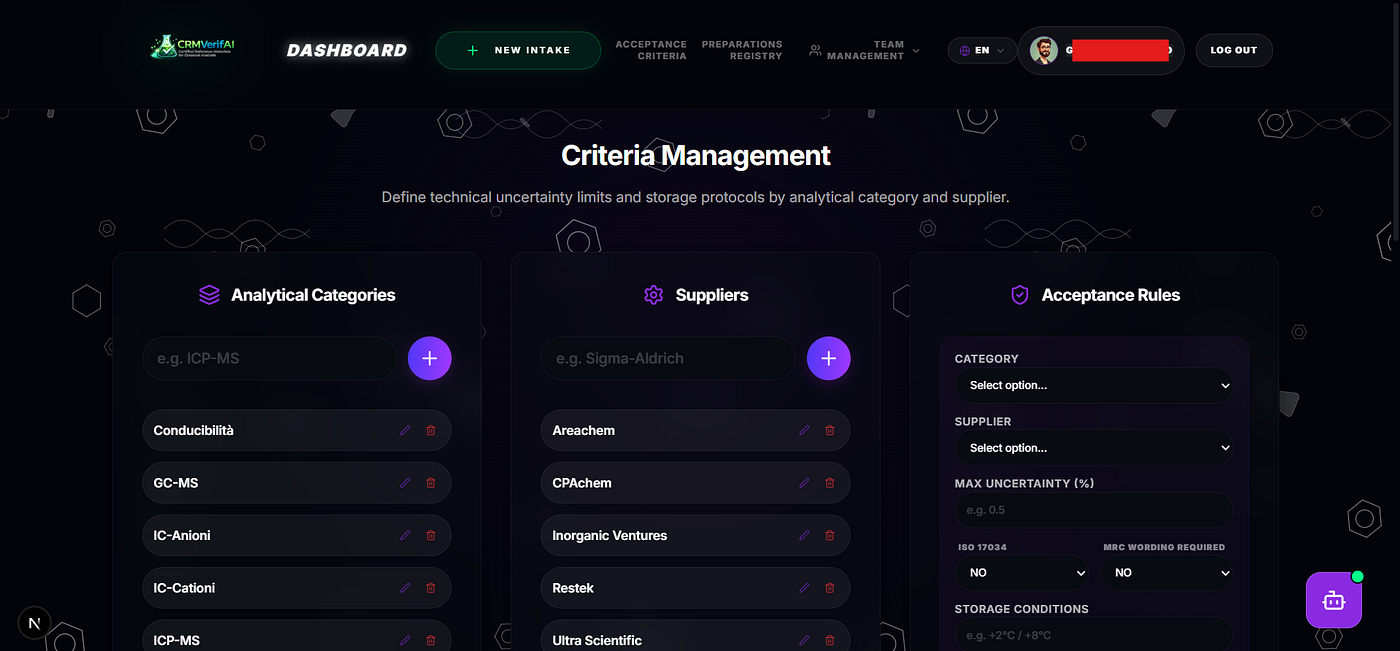
Task: Click the Max Uncertainty input field
Action: (1094, 510)
